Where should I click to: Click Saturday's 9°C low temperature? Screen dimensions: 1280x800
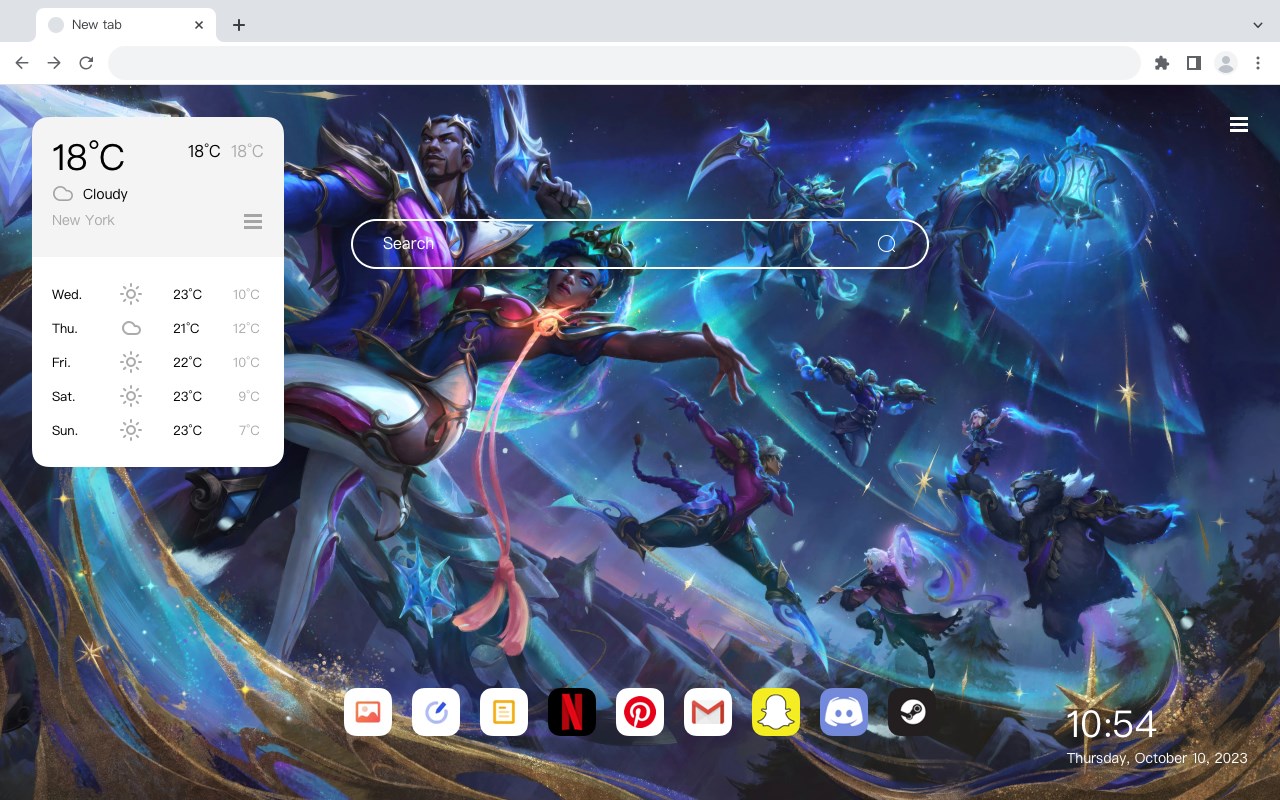(x=249, y=396)
